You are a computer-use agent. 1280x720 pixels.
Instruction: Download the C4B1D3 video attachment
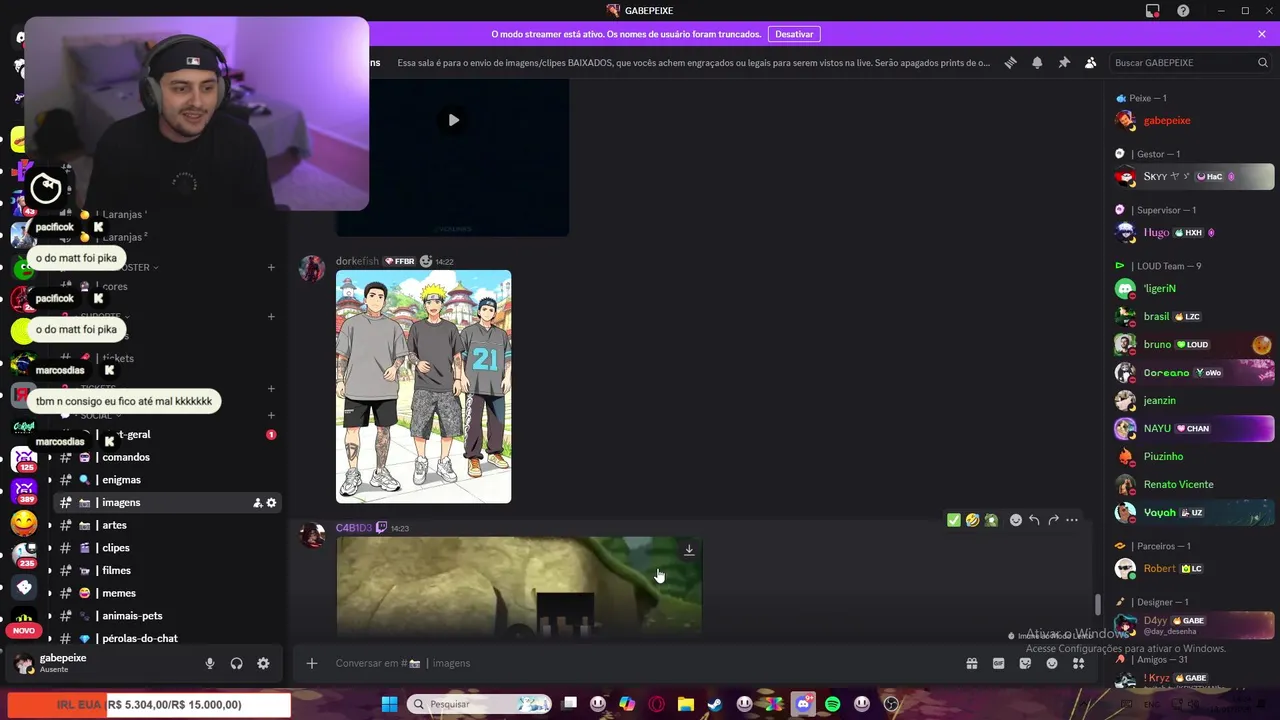[689, 550]
